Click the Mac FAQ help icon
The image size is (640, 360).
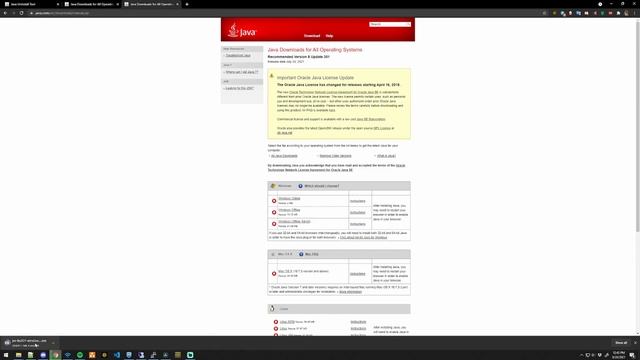301,254
